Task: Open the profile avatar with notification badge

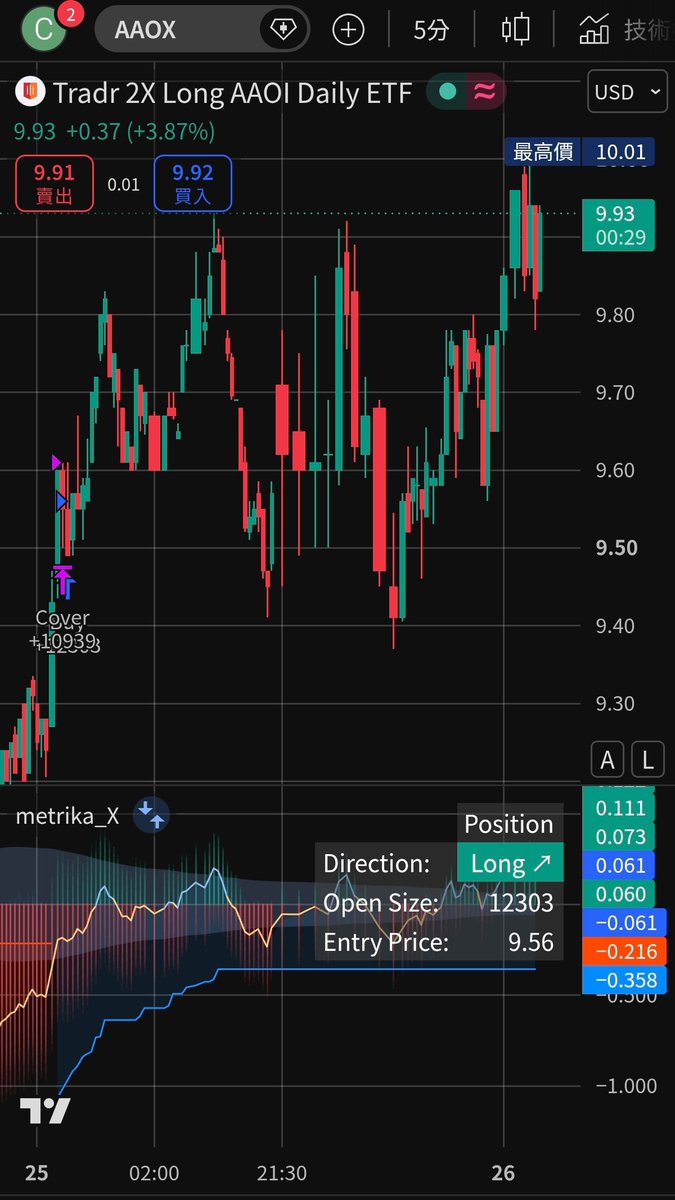Action: tap(43, 27)
